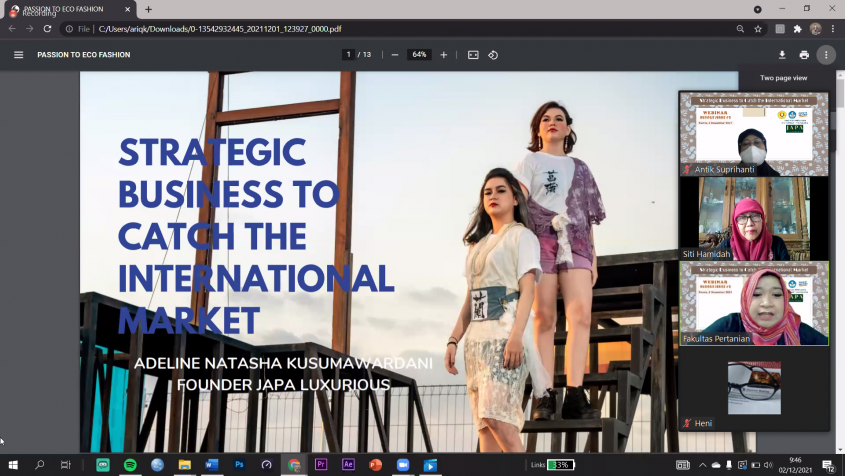Select Antik Suprihanti's video thumbnail
This screenshot has width=845, height=476.
(x=754, y=134)
